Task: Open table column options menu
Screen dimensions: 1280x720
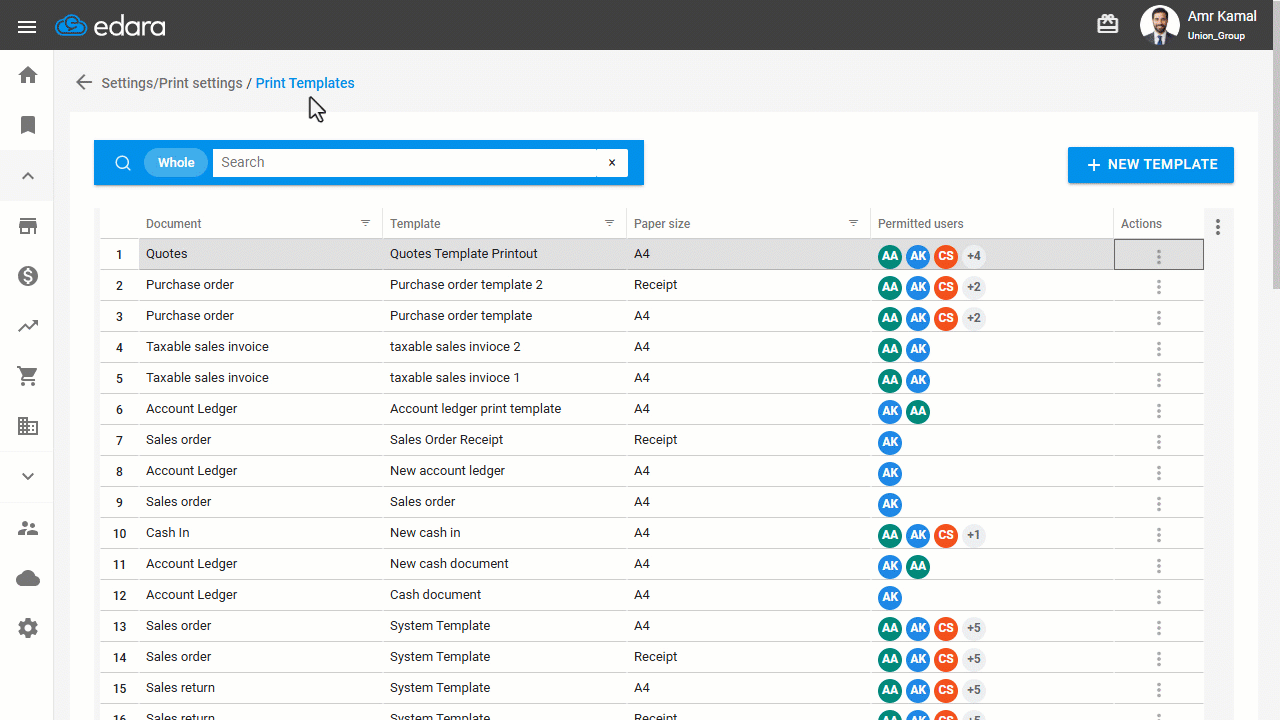Action: [x=1218, y=227]
